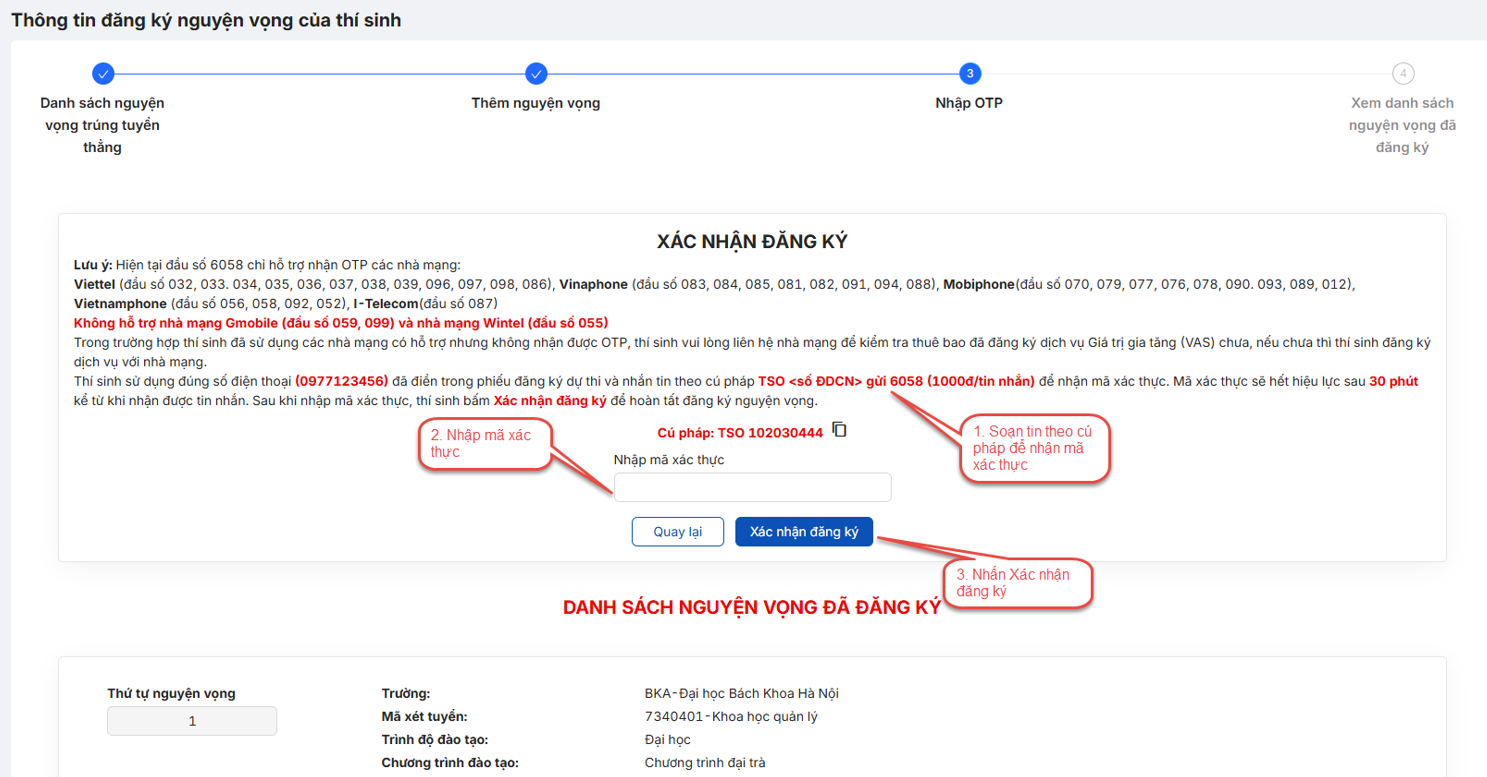Open the Xem danh sách nguyện vọng đã đăng ký label

click(x=1403, y=125)
